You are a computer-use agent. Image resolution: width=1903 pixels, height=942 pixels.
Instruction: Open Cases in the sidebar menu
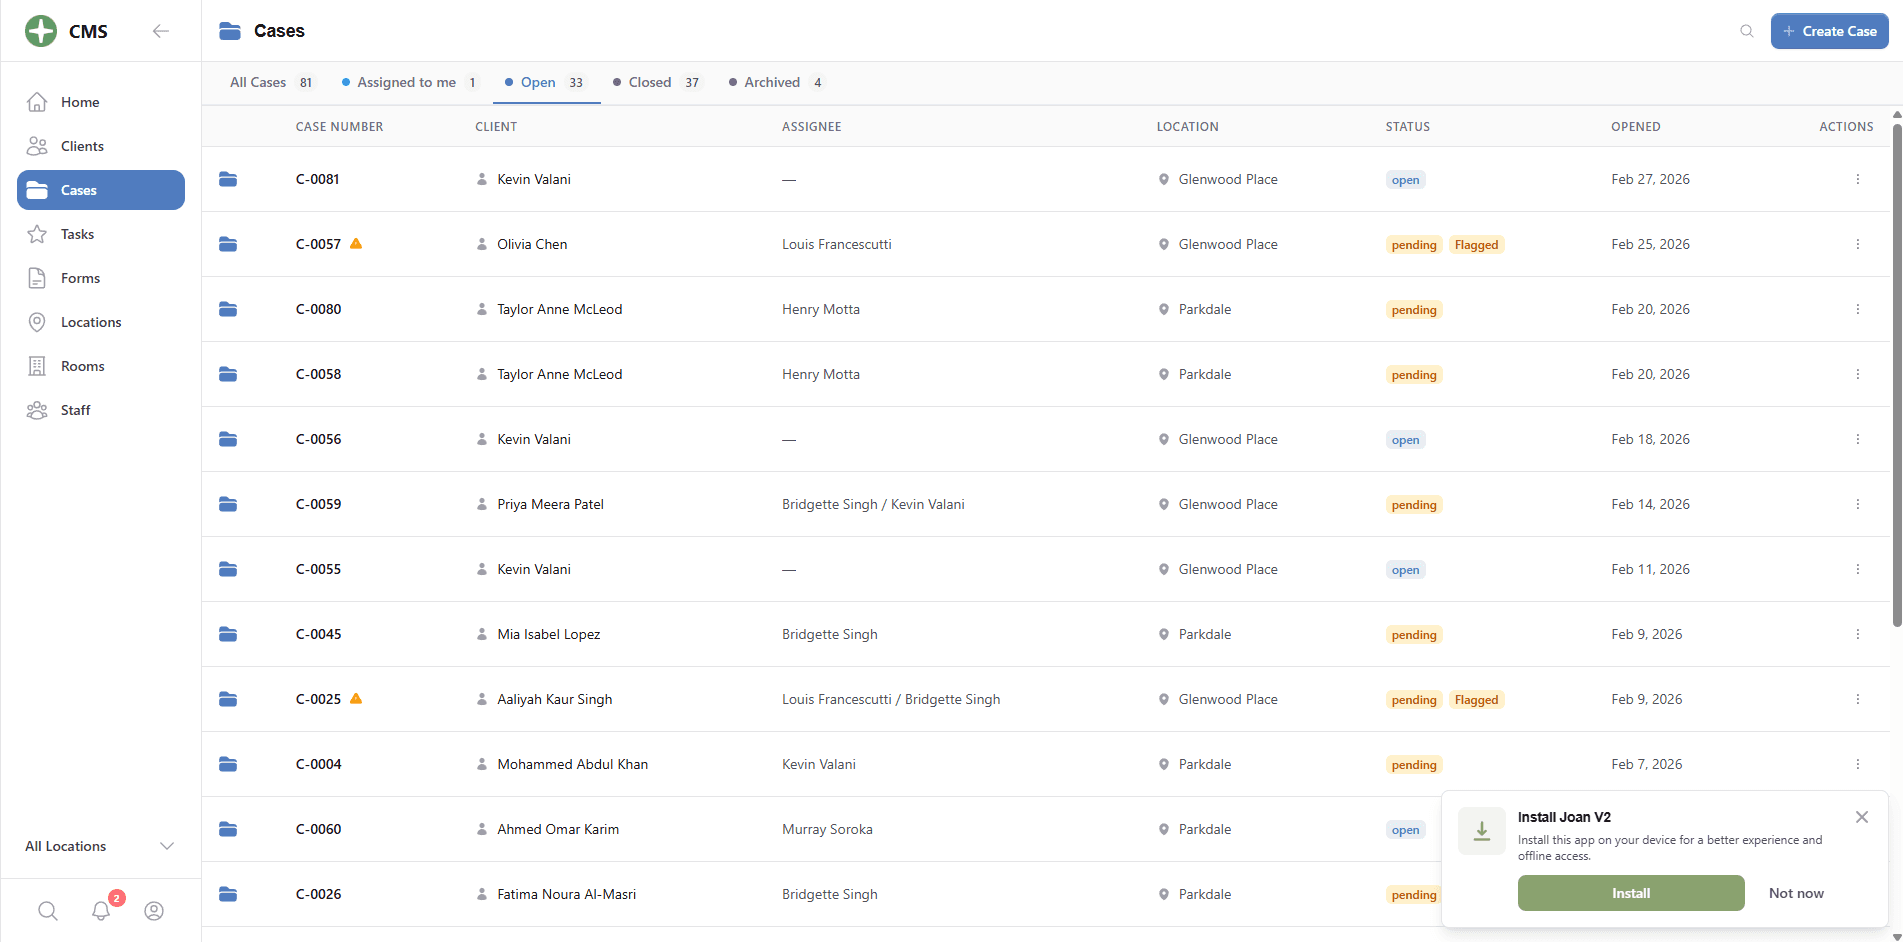(x=101, y=190)
